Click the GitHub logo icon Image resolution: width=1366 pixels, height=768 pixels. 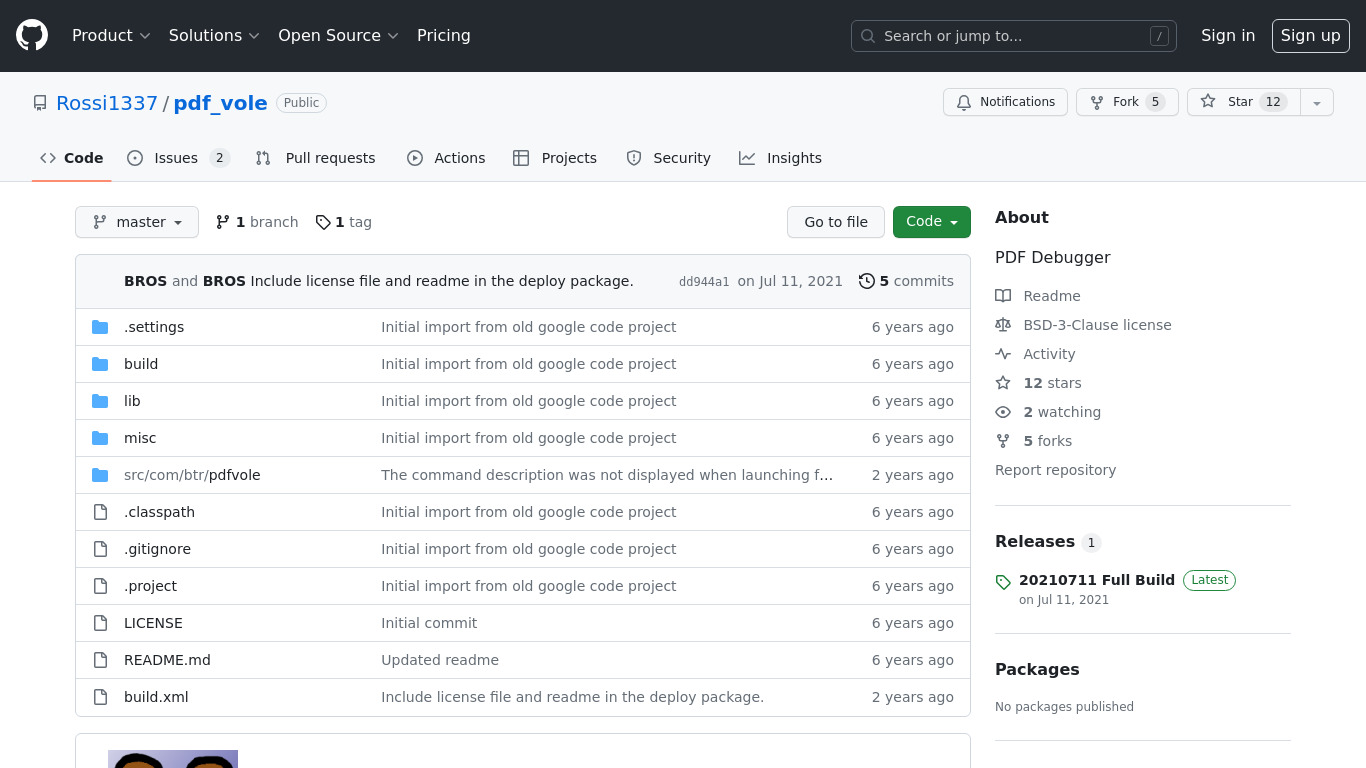pyautogui.click(x=32, y=36)
